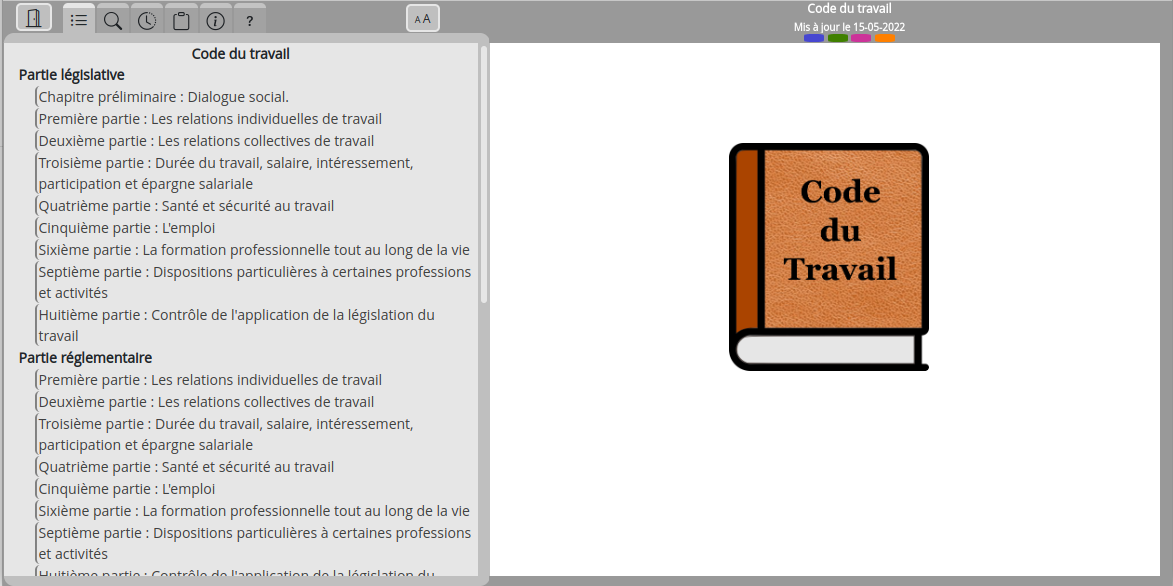The image size is (1173, 586).
Task: Open Sixième partie : La formation professionnelle
Action: (x=252, y=249)
